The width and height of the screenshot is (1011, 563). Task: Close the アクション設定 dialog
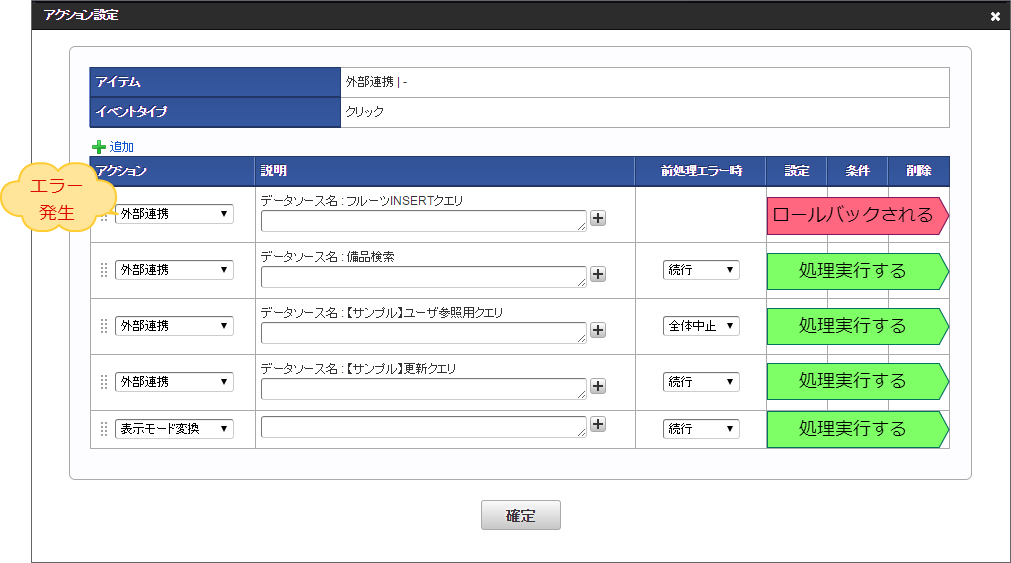[995, 17]
